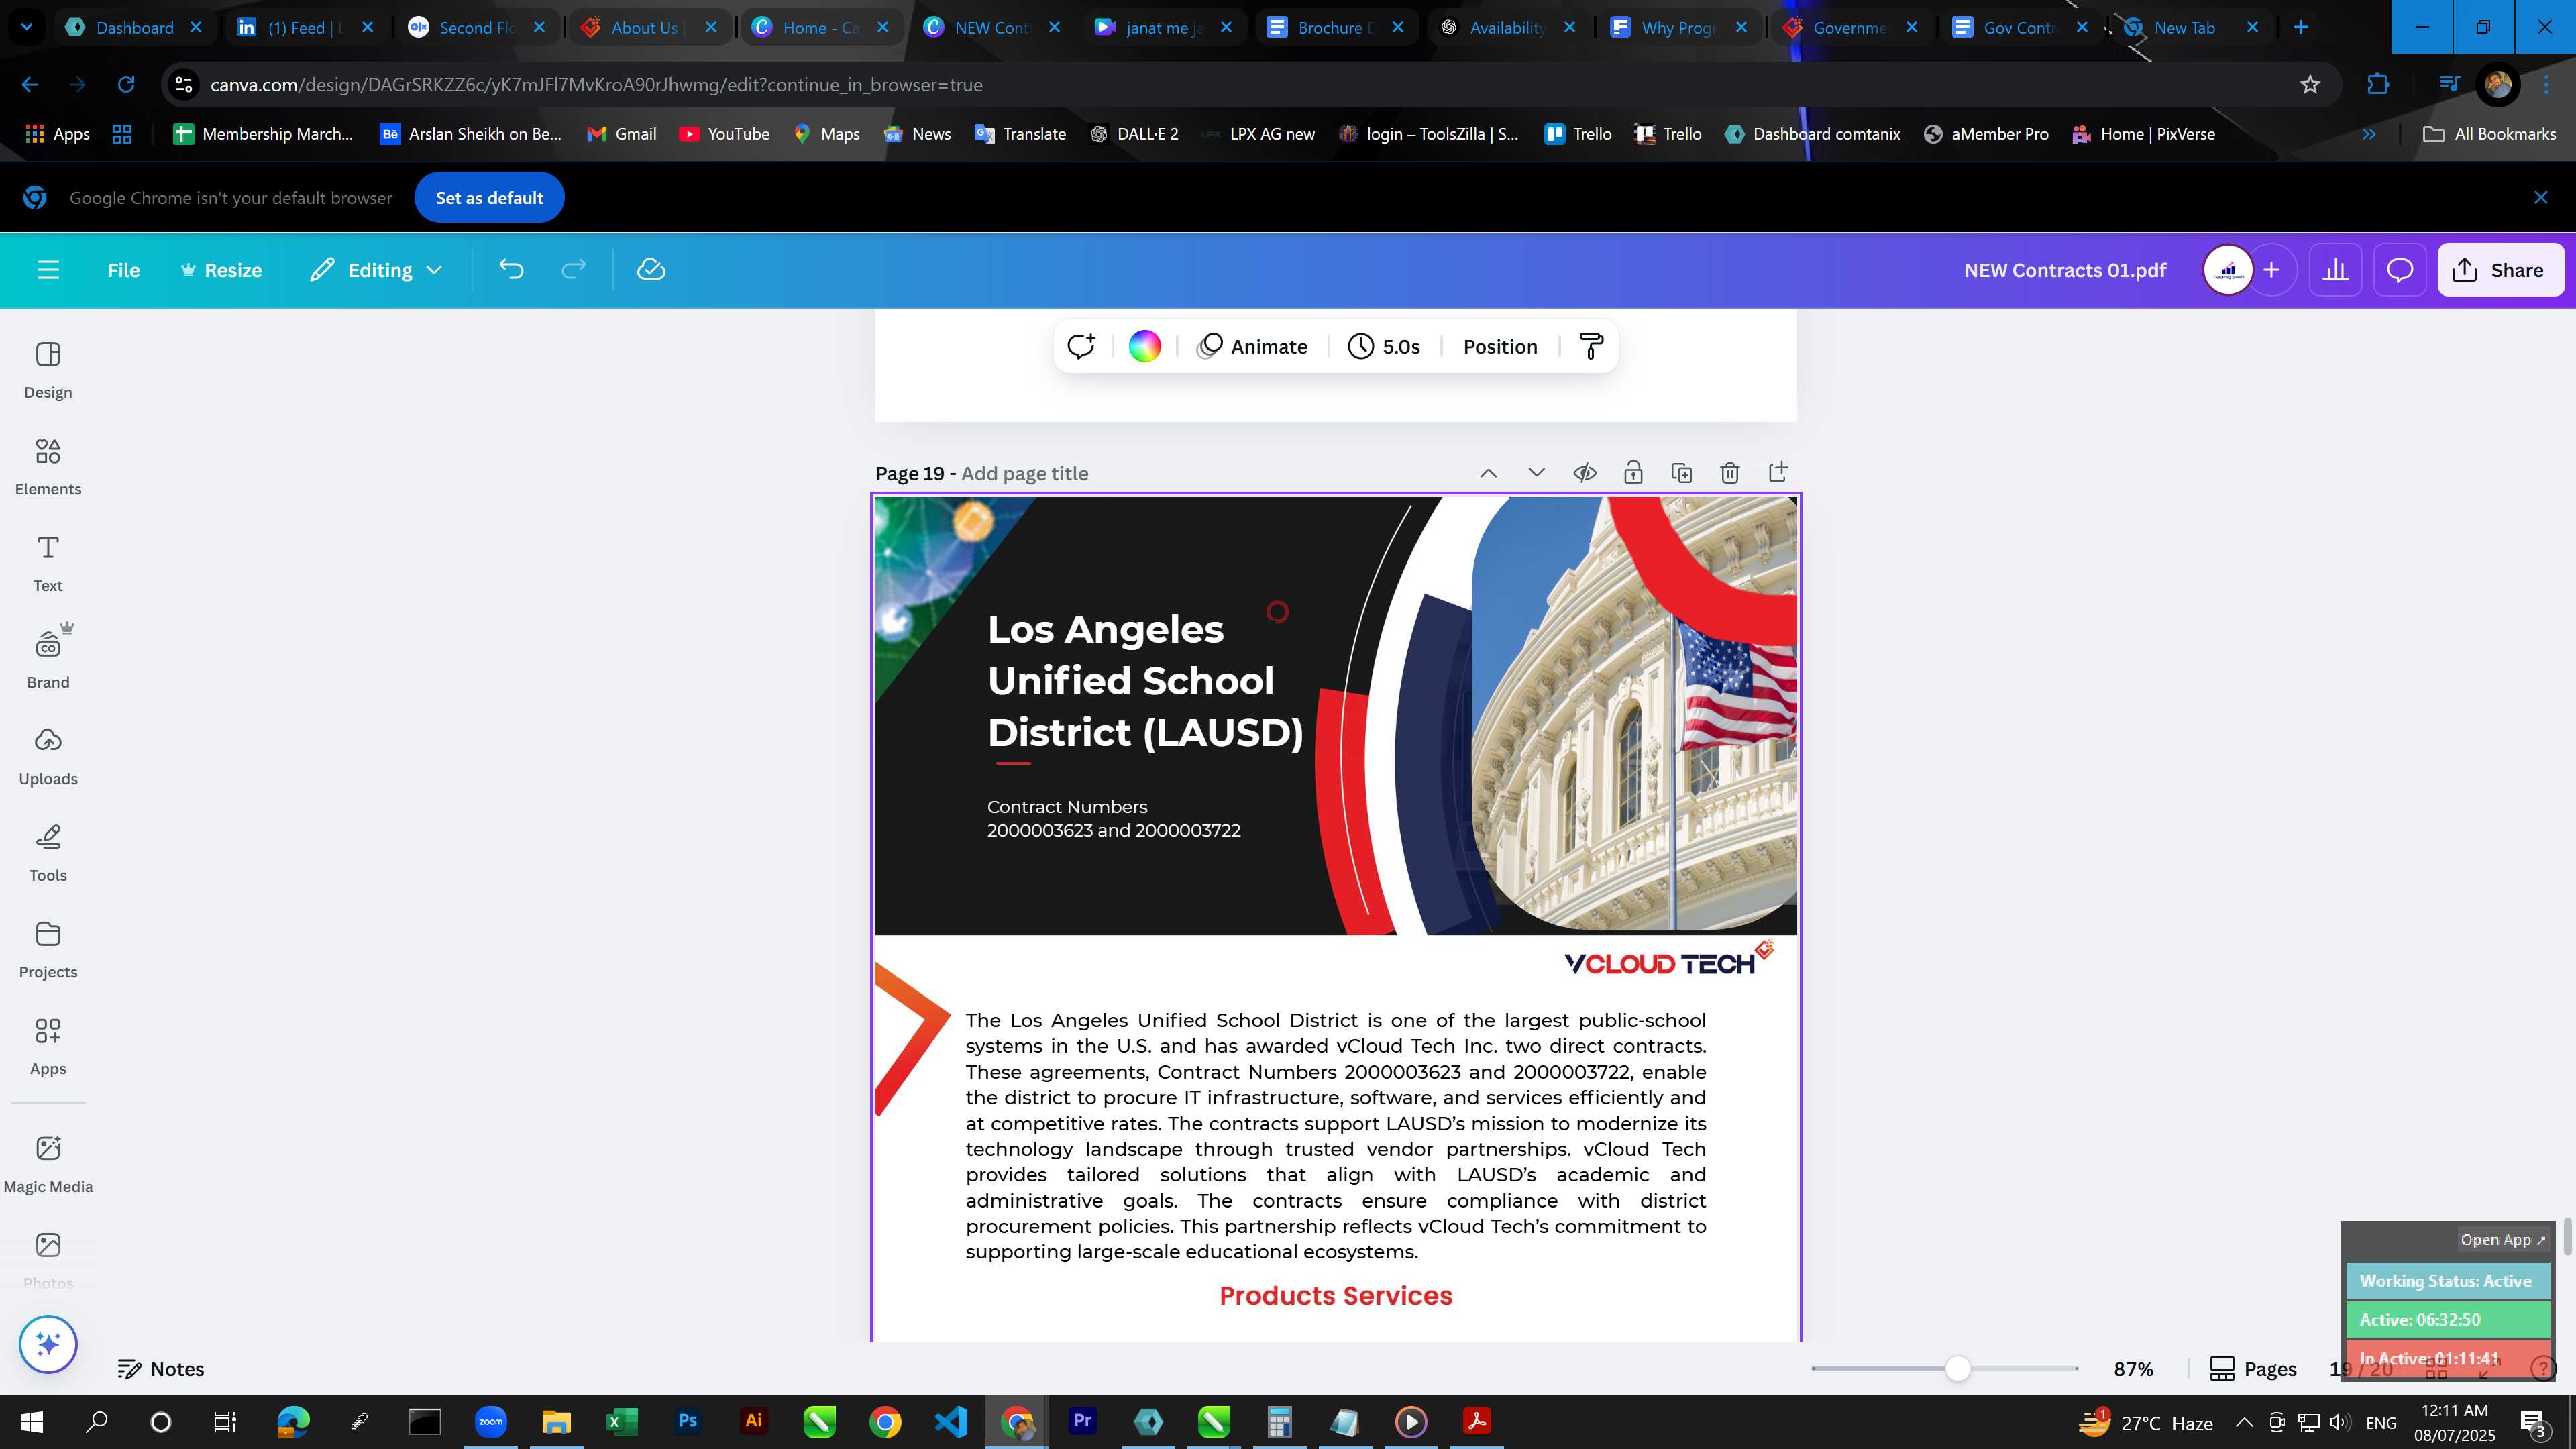Image resolution: width=2576 pixels, height=1449 pixels.
Task: Move Page 19 down
Action: click(1536, 473)
